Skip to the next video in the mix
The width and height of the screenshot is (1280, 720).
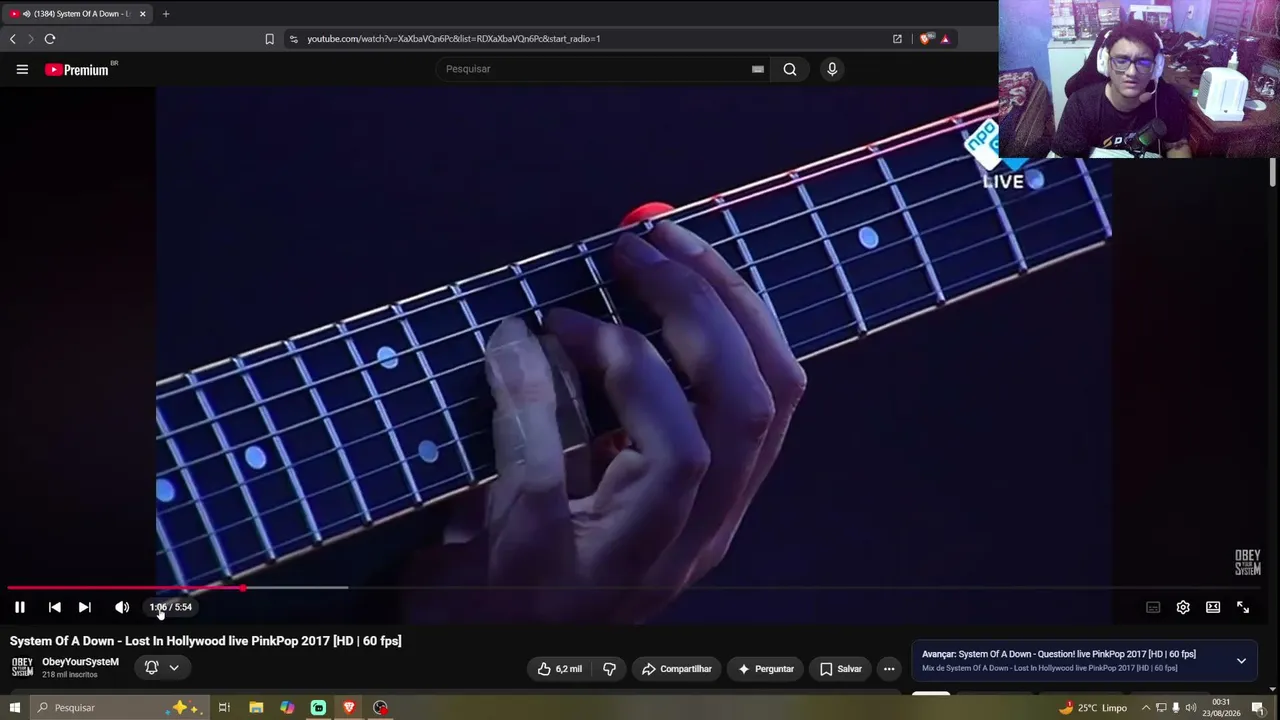pyautogui.click(x=85, y=607)
